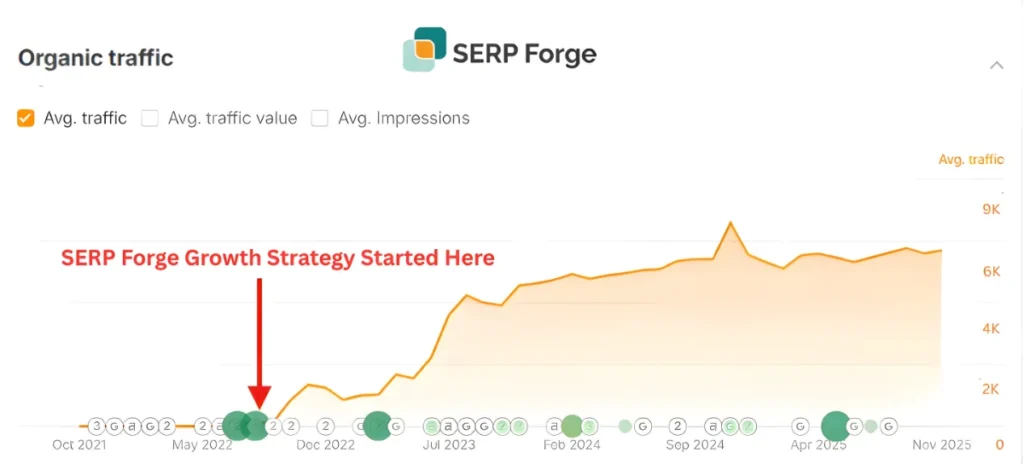Viewport: 1024px width, 464px height.
Task: Click the green circle above Feb 2024
Action: pos(572,426)
